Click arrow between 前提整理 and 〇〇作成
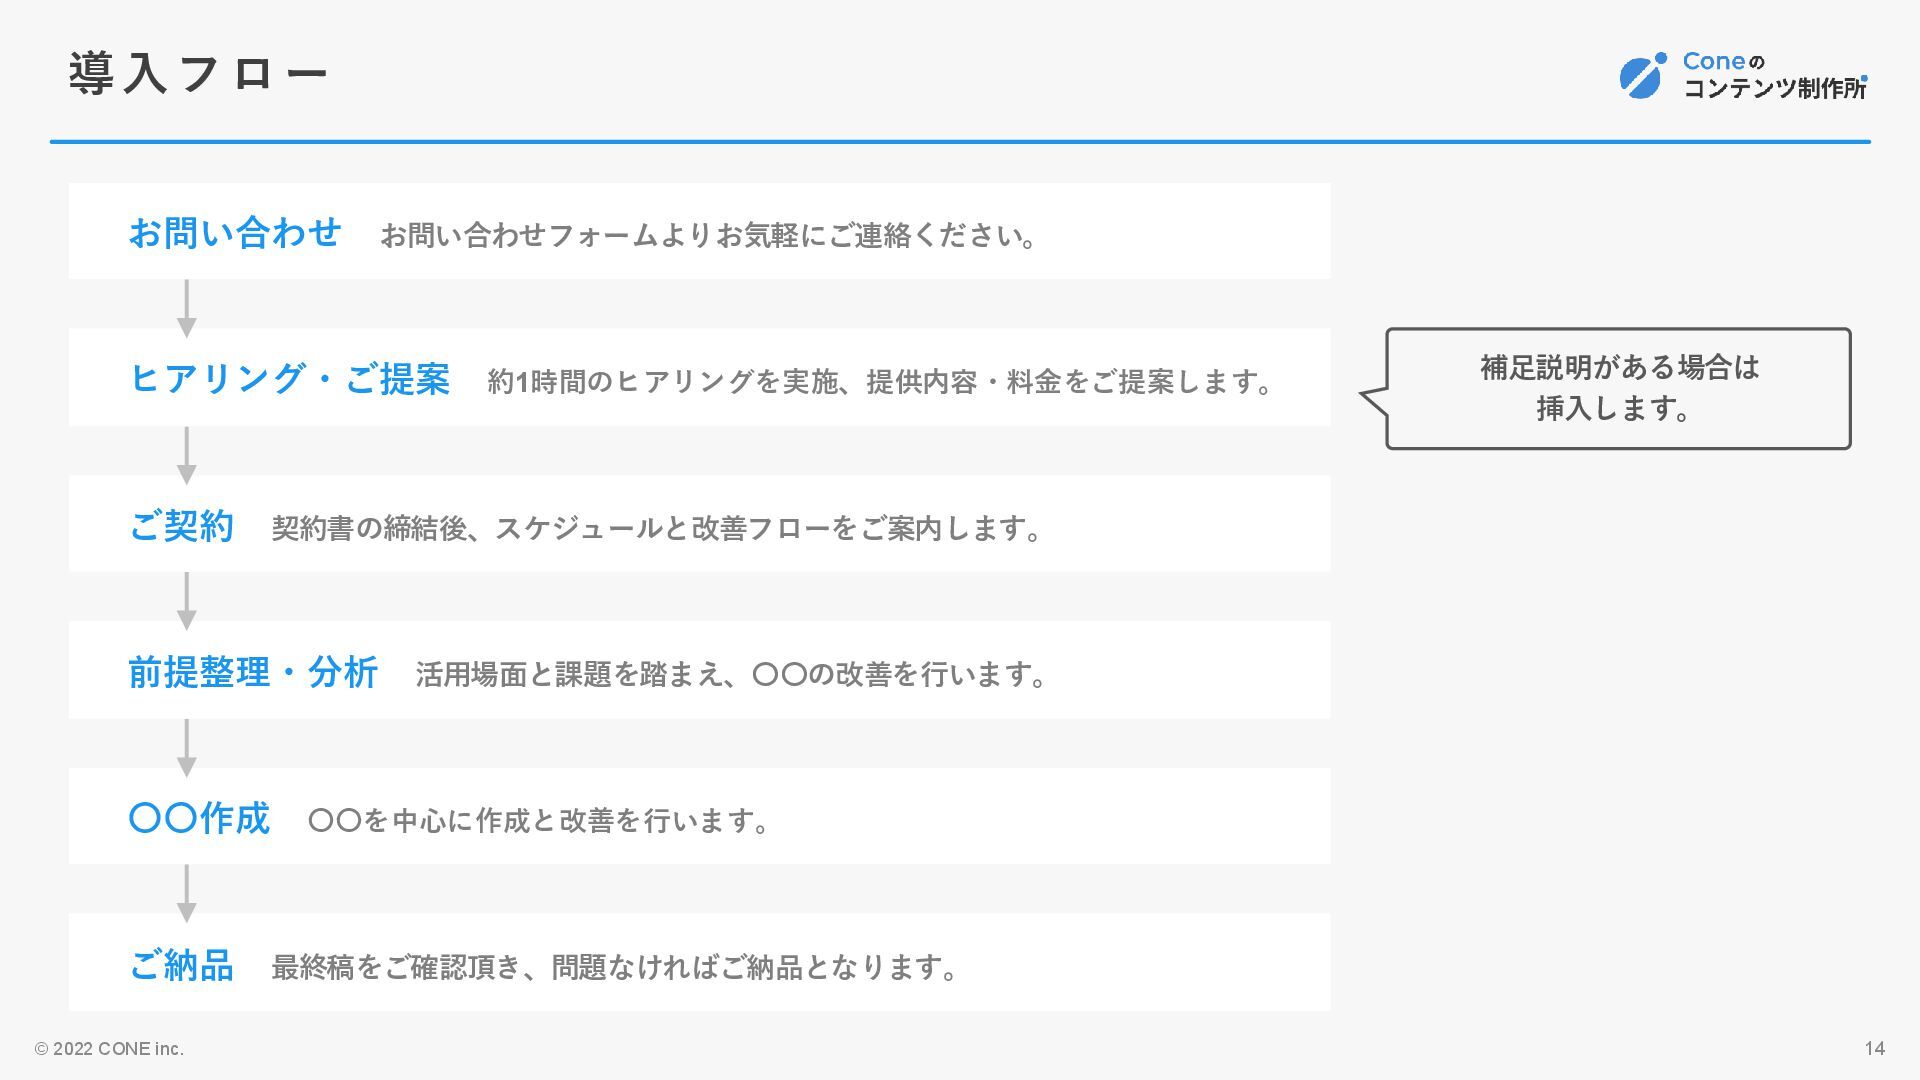The width and height of the screenshot is (1920, 1080). [186, 747]
